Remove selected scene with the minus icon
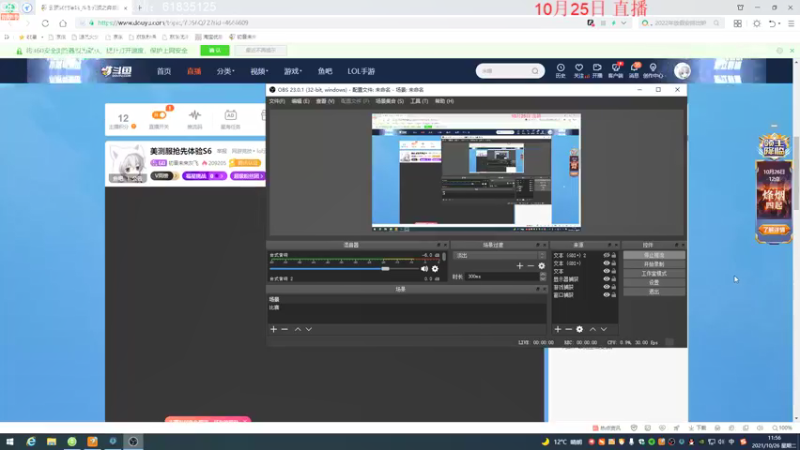This screenshot has height=450, width=800. pyautogui.click(x=285, y=329)
